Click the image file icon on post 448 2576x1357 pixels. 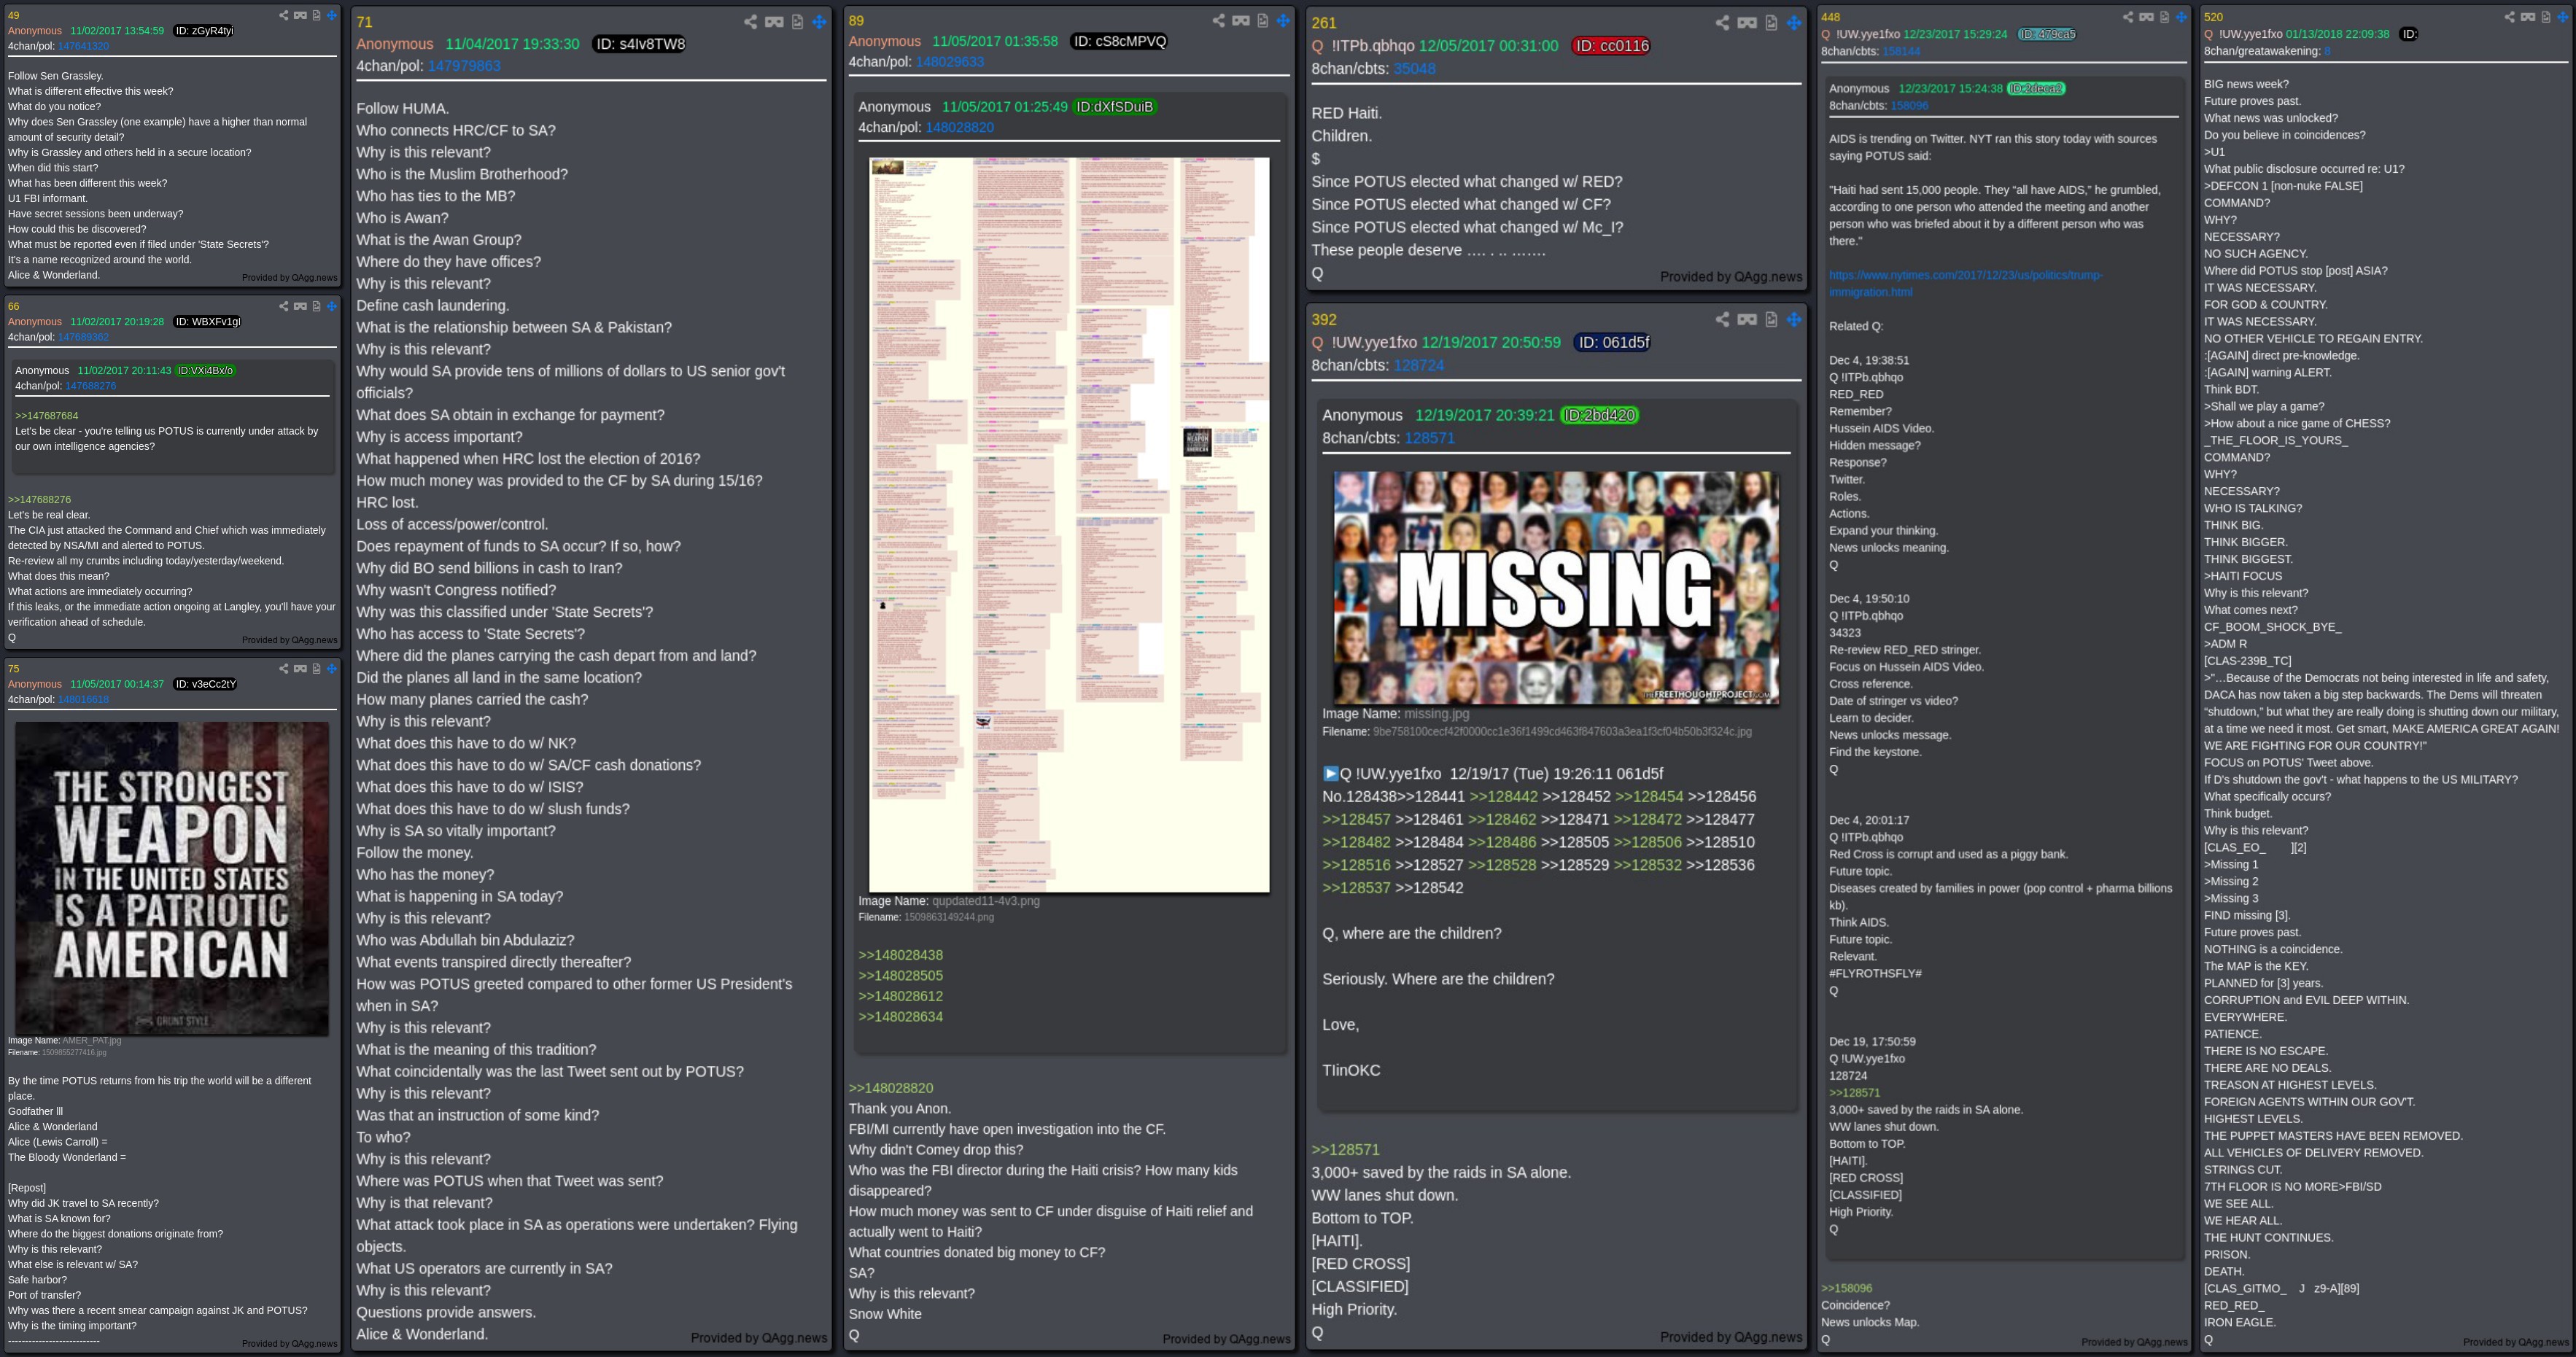click(x=2165, y=17)
